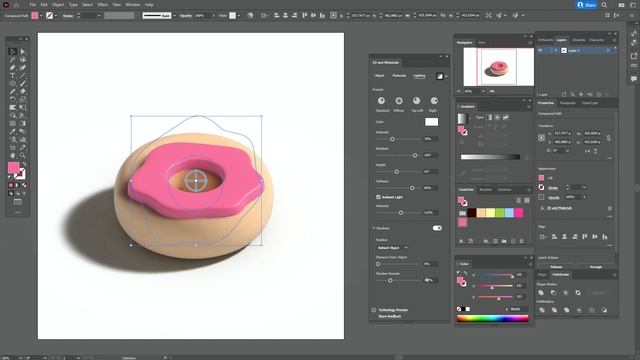Viewport: 640px width, 360px height.
Task: Toggle constrain width and height proportions
Action: pyautogui.click(x=609, y=138)
